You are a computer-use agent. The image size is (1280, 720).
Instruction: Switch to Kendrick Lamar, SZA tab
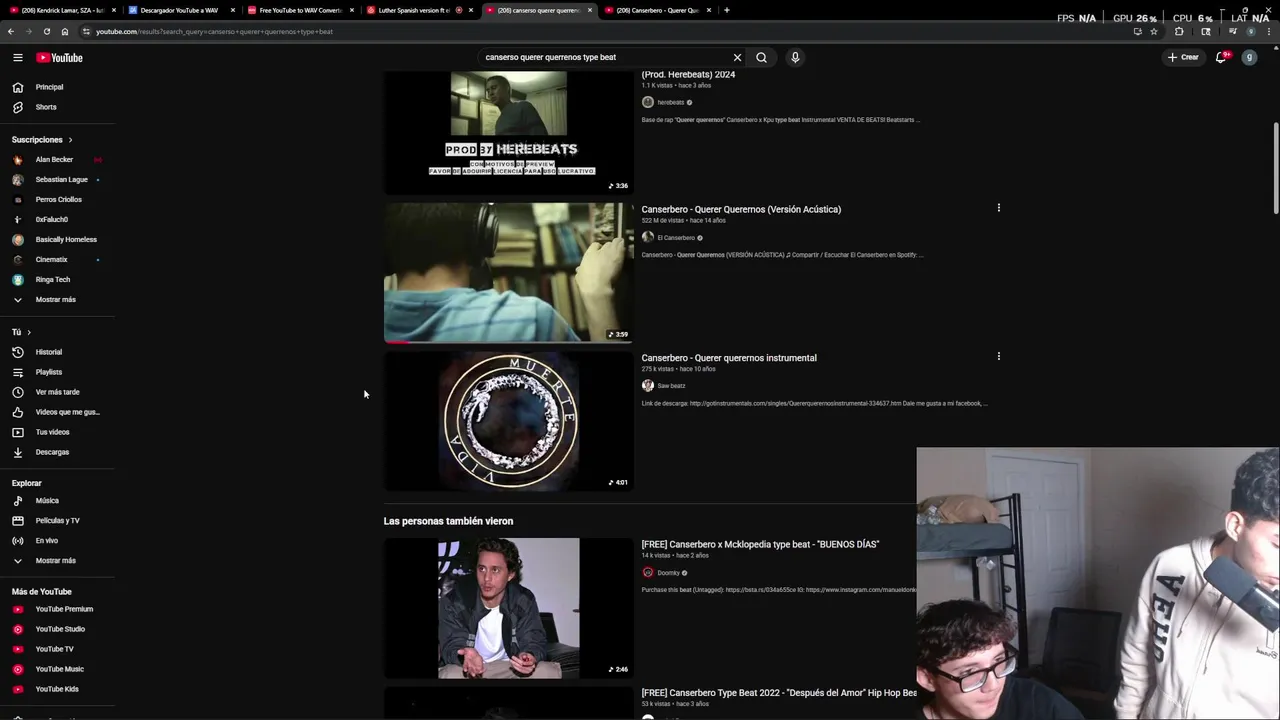(x=62, y=10)
